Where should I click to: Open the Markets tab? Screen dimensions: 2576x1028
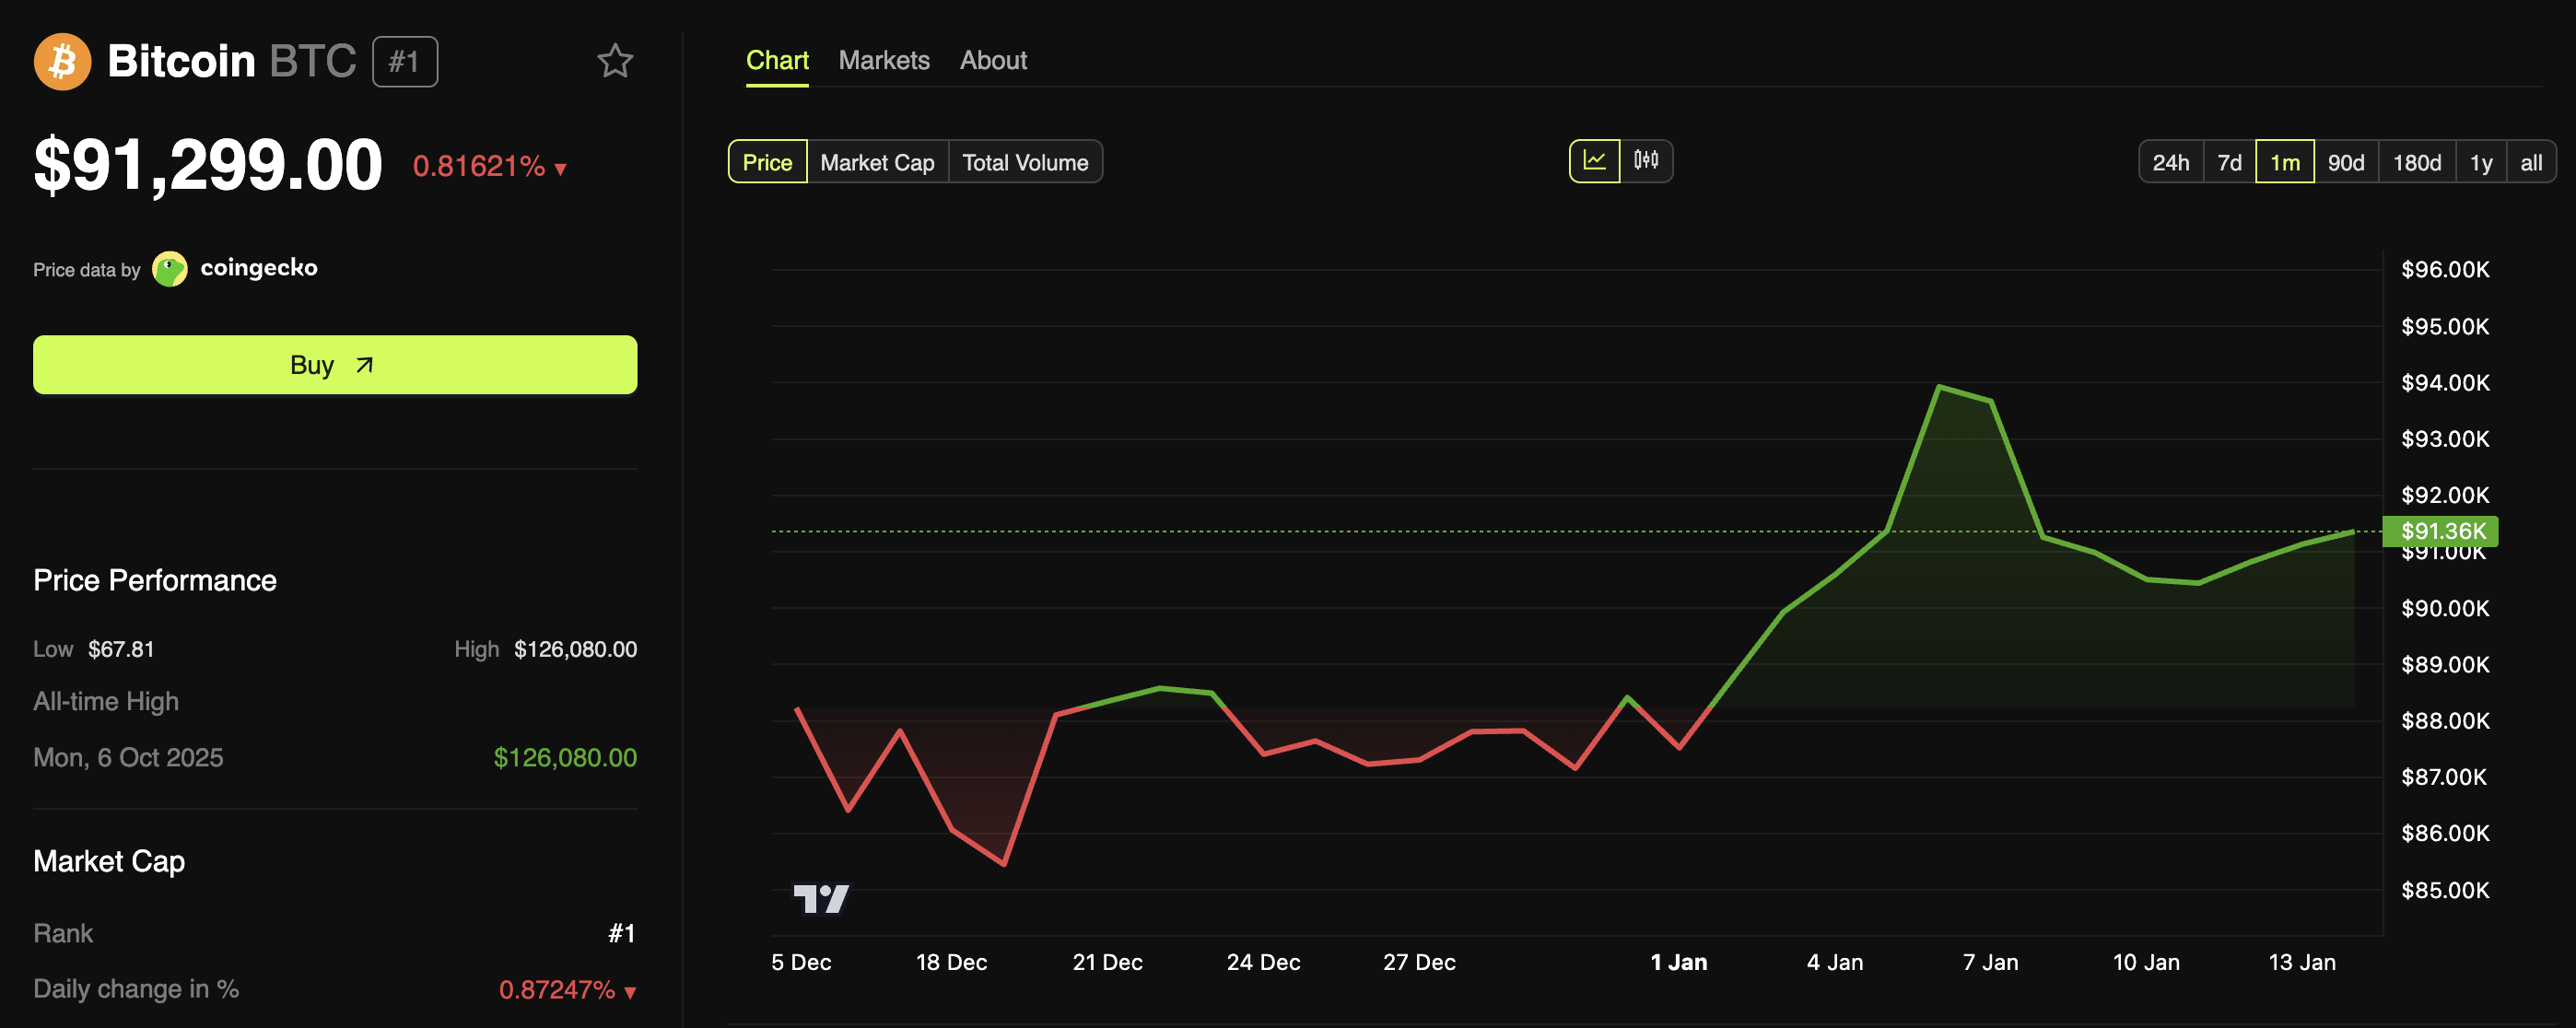coord(884,60)
